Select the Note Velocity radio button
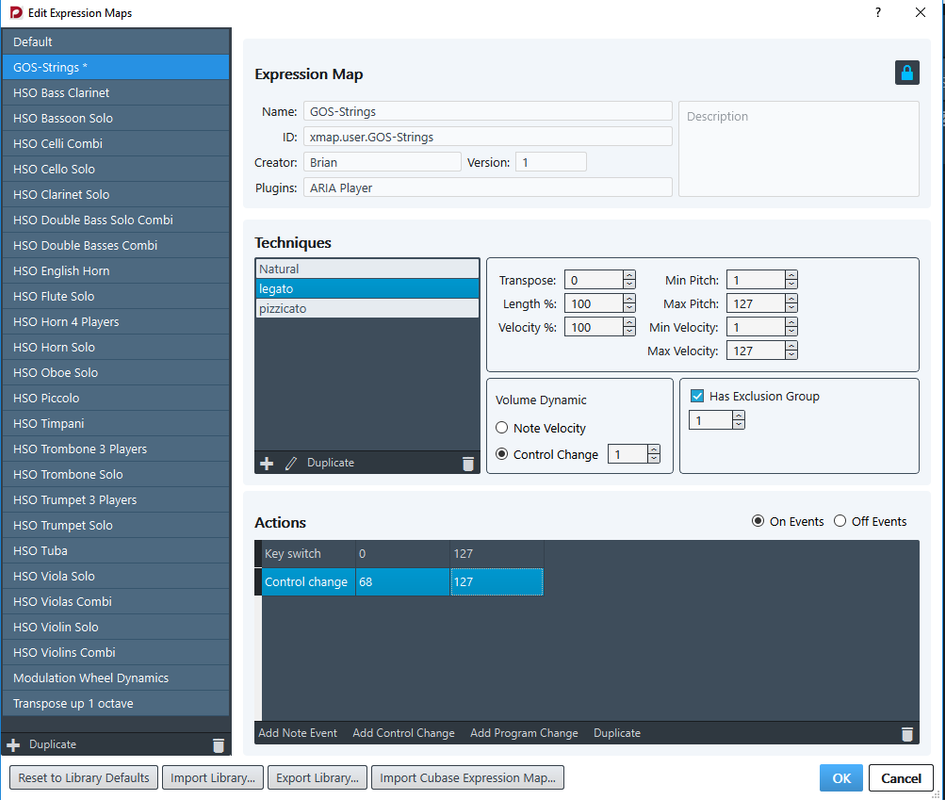 pos(501,427)
